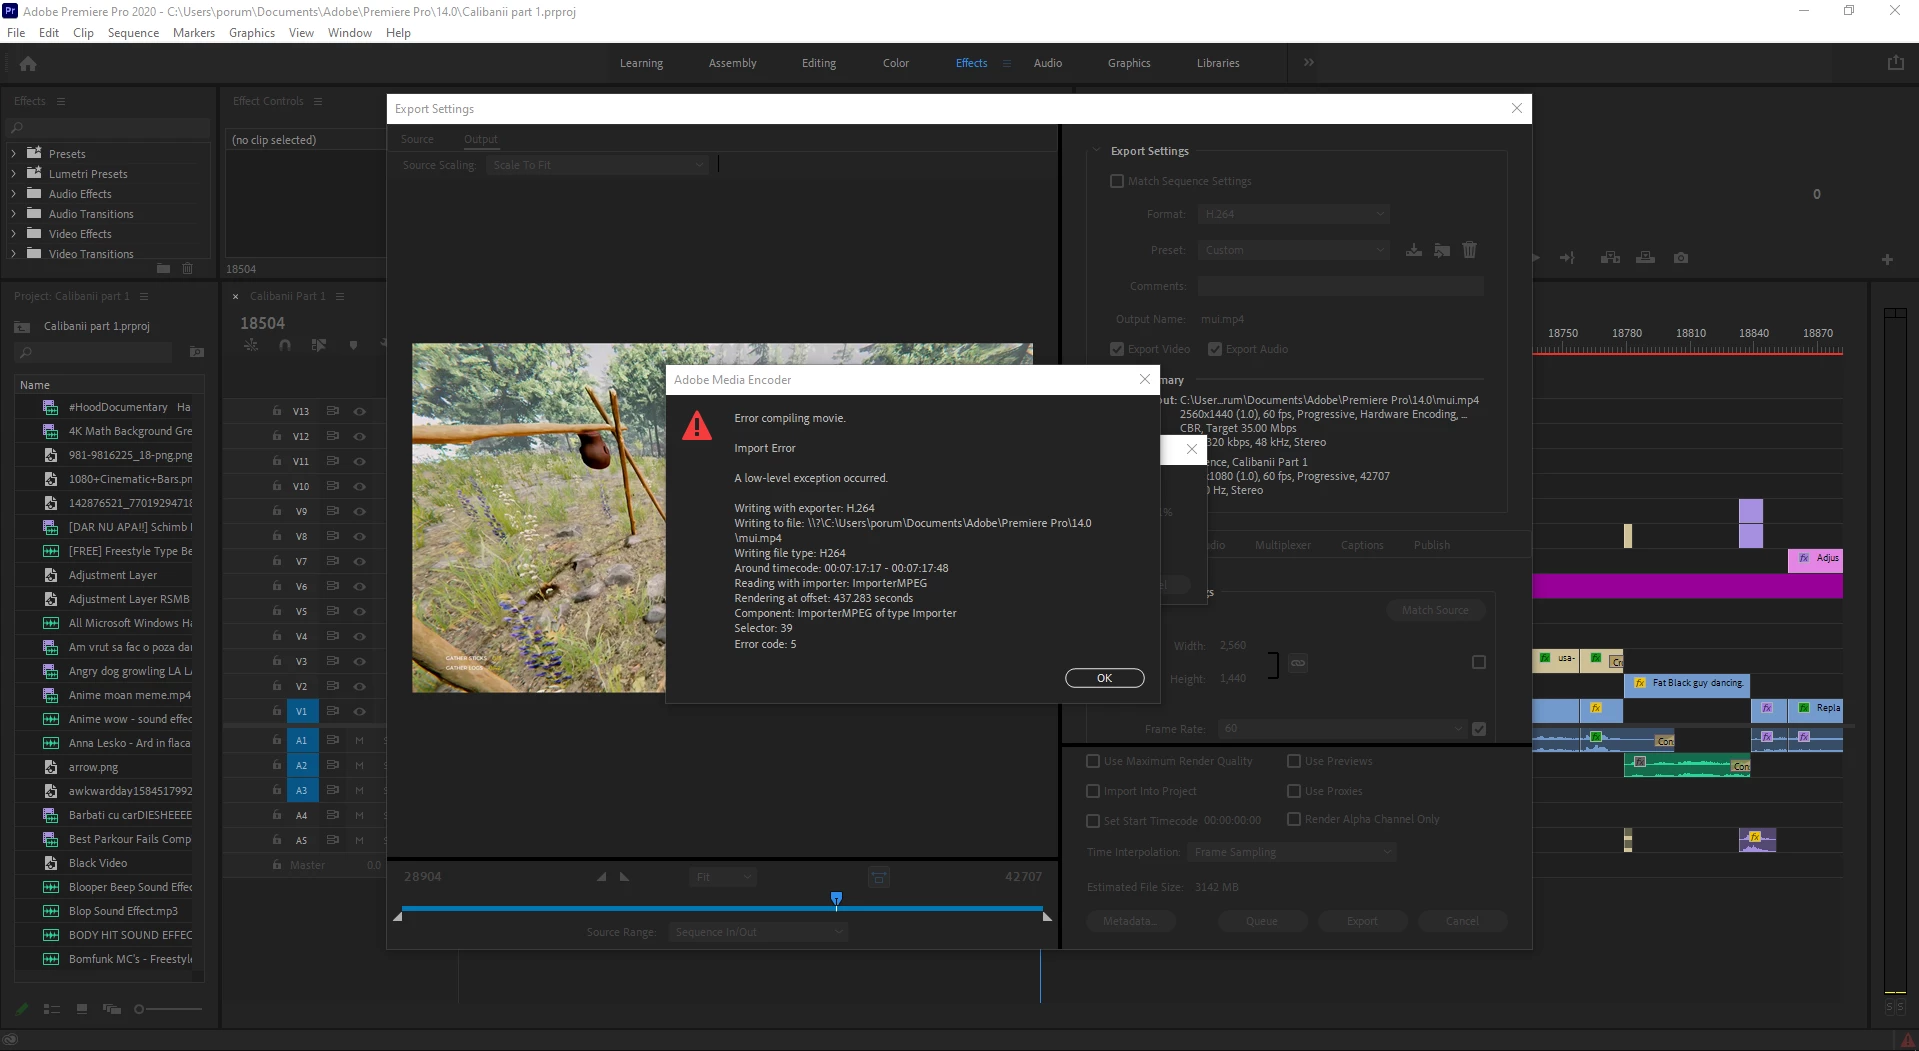Uncheck the Export Audio checkbox

[1215, 349]
